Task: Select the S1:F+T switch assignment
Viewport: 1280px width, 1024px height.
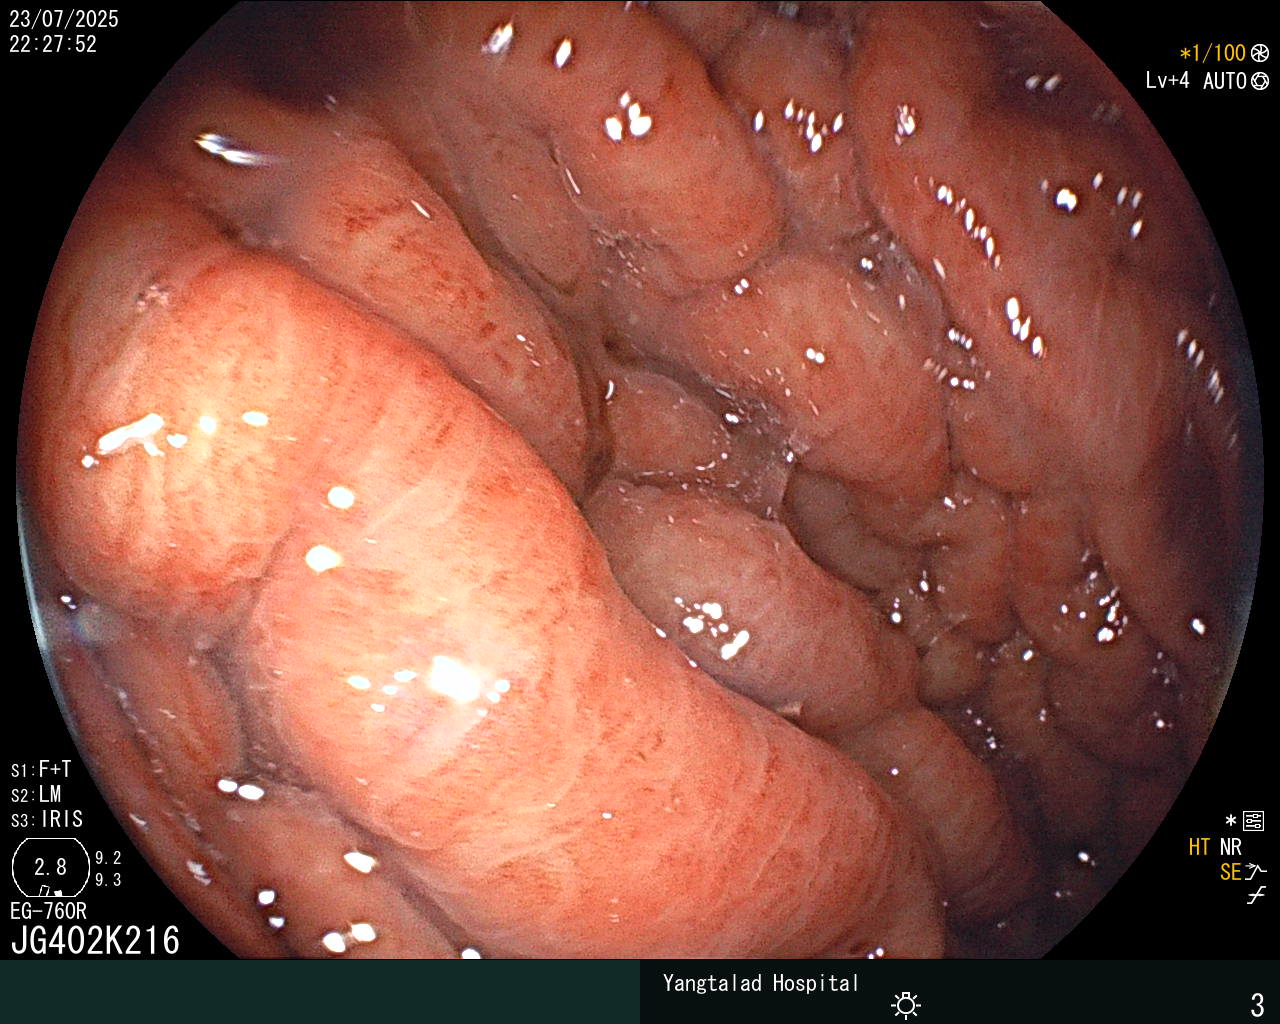Action: (x=41, y=769)
